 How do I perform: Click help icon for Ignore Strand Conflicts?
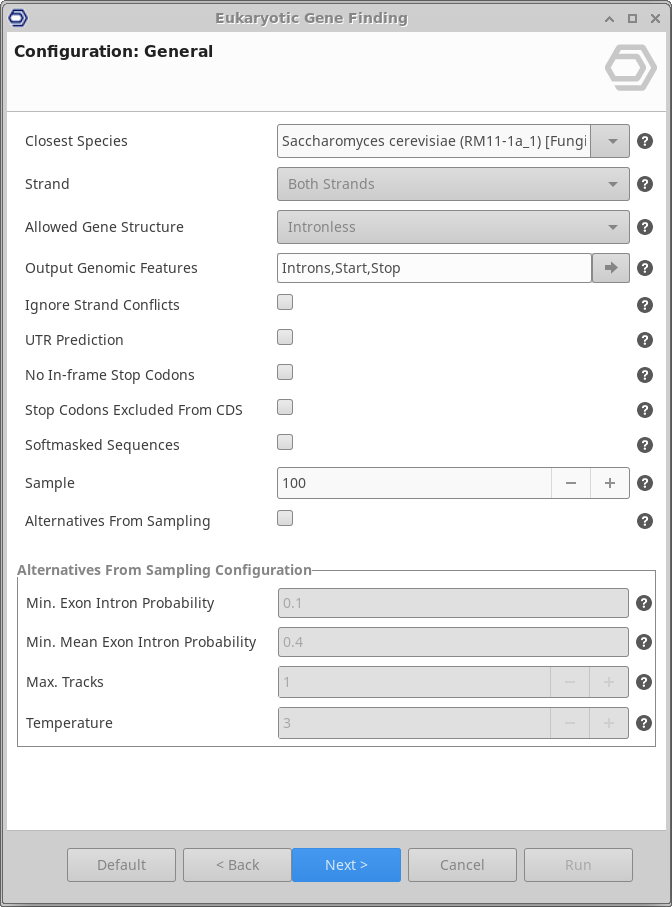point(645,305)
